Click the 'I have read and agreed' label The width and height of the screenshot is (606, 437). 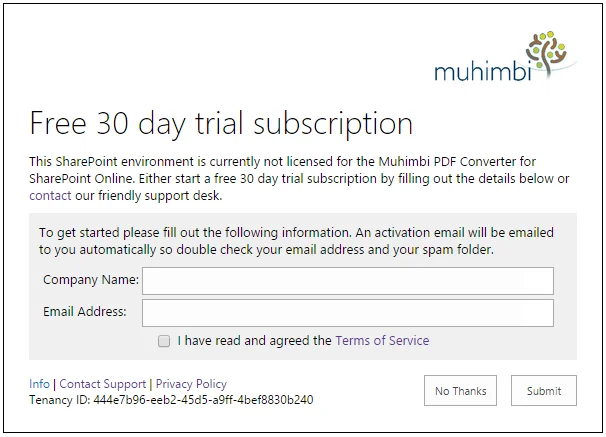pos(254,341)
